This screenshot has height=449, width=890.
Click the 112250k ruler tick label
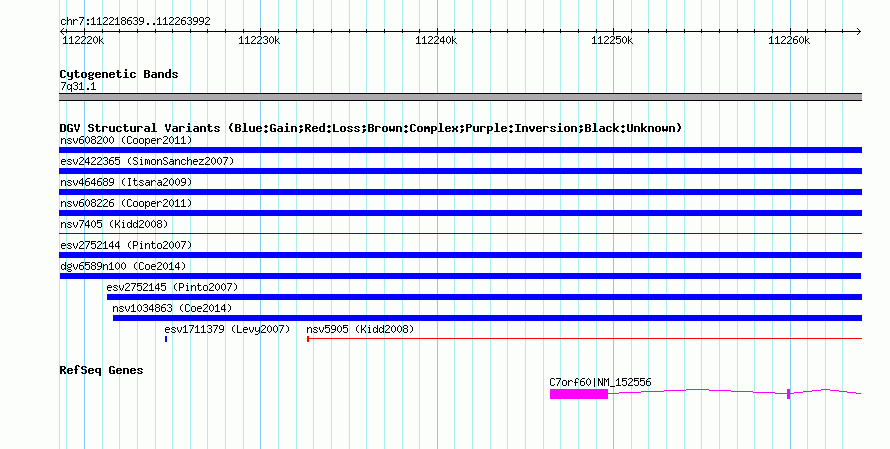click(612, 40)
